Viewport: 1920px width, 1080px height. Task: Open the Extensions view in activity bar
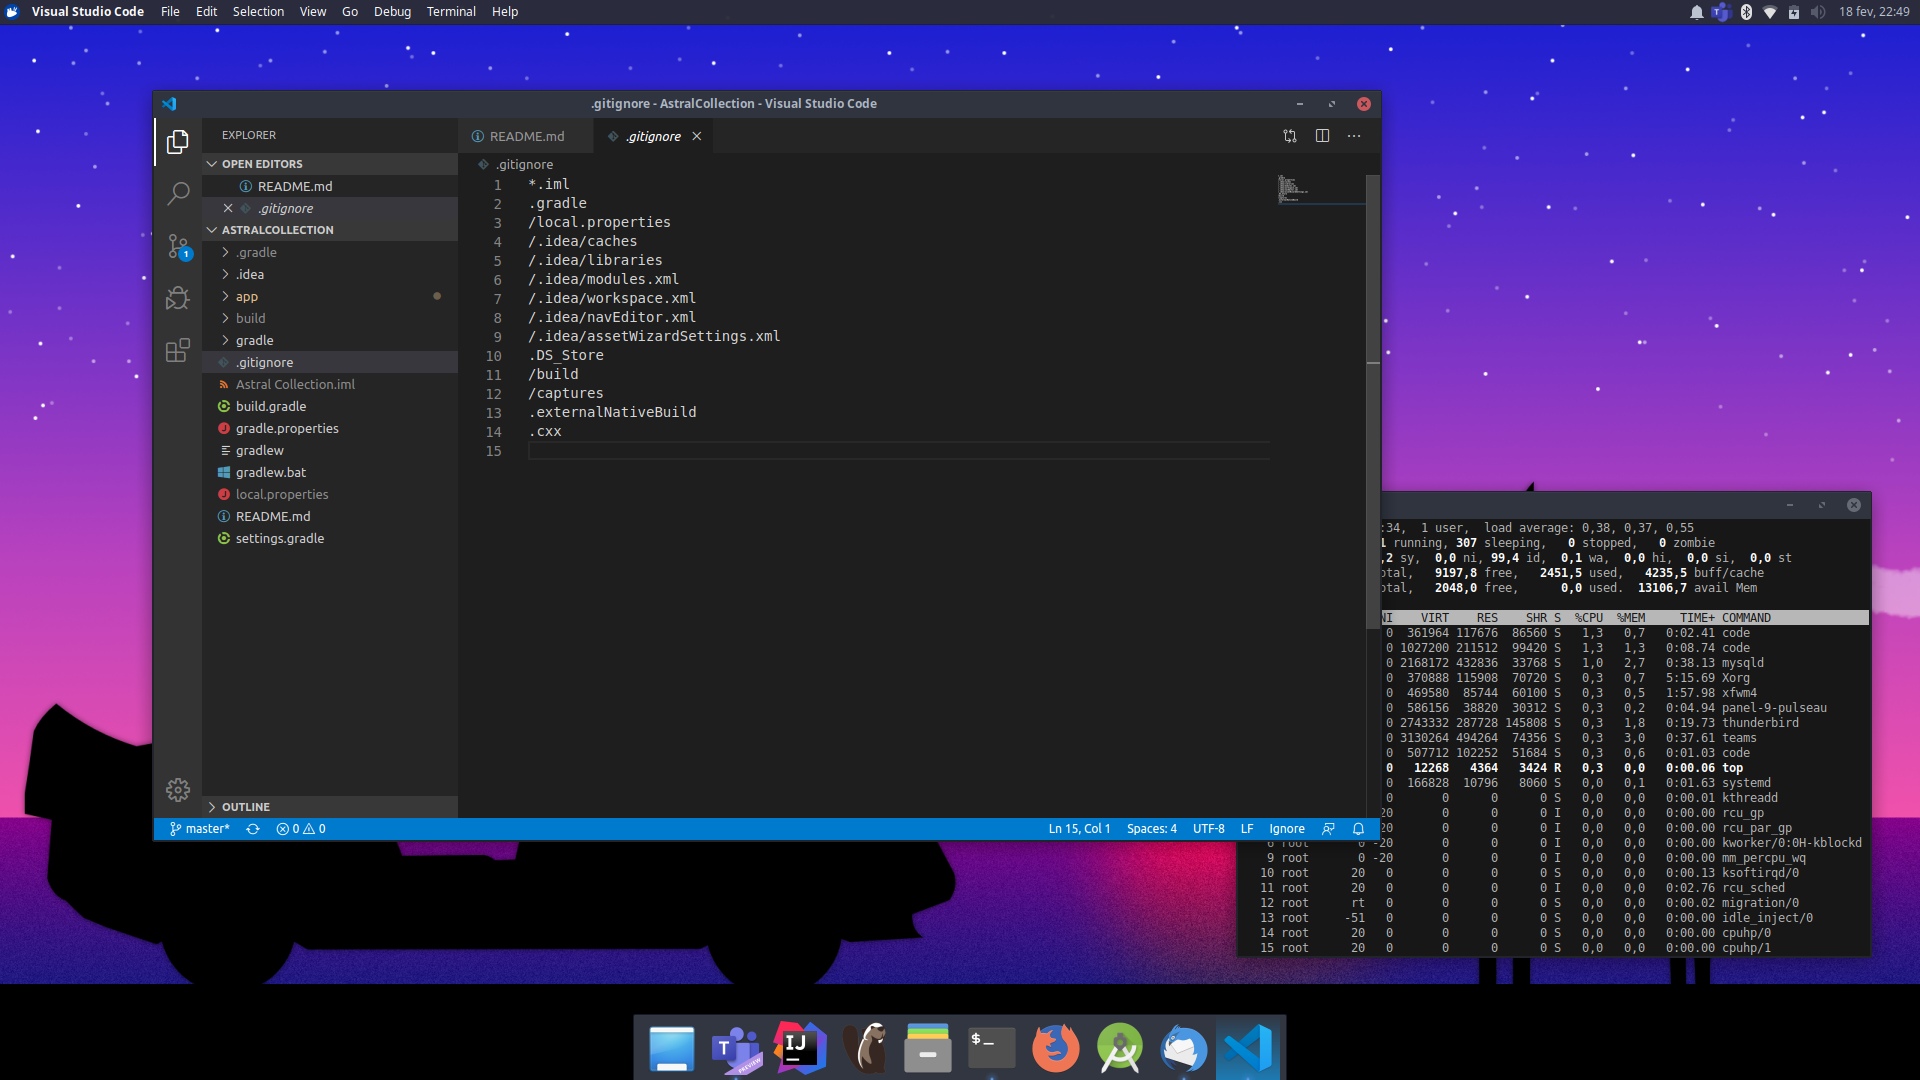coord(178,350)
